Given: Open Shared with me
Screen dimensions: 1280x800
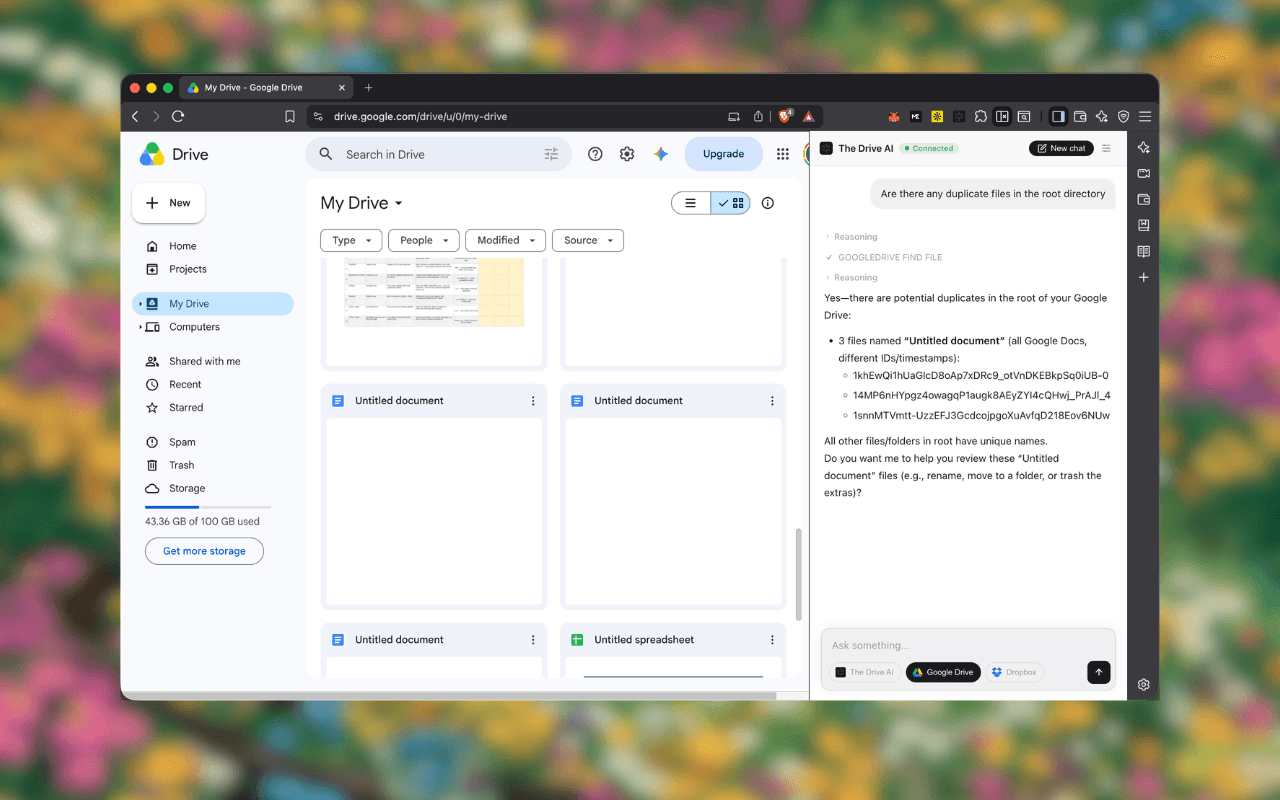Looking at the screenshot, I should click(193, 361).
